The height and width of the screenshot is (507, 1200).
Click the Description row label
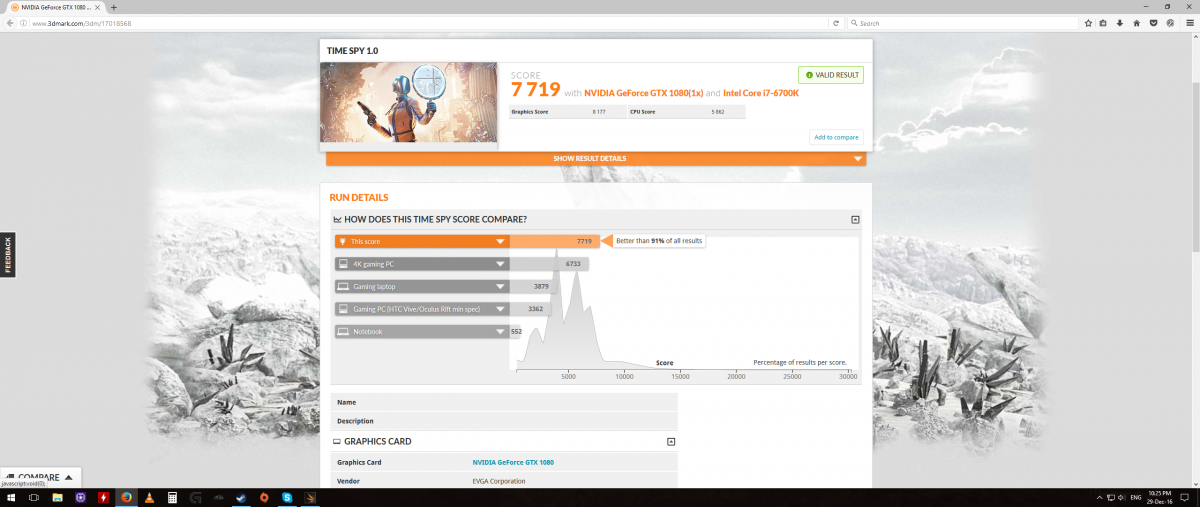point(355,421)
